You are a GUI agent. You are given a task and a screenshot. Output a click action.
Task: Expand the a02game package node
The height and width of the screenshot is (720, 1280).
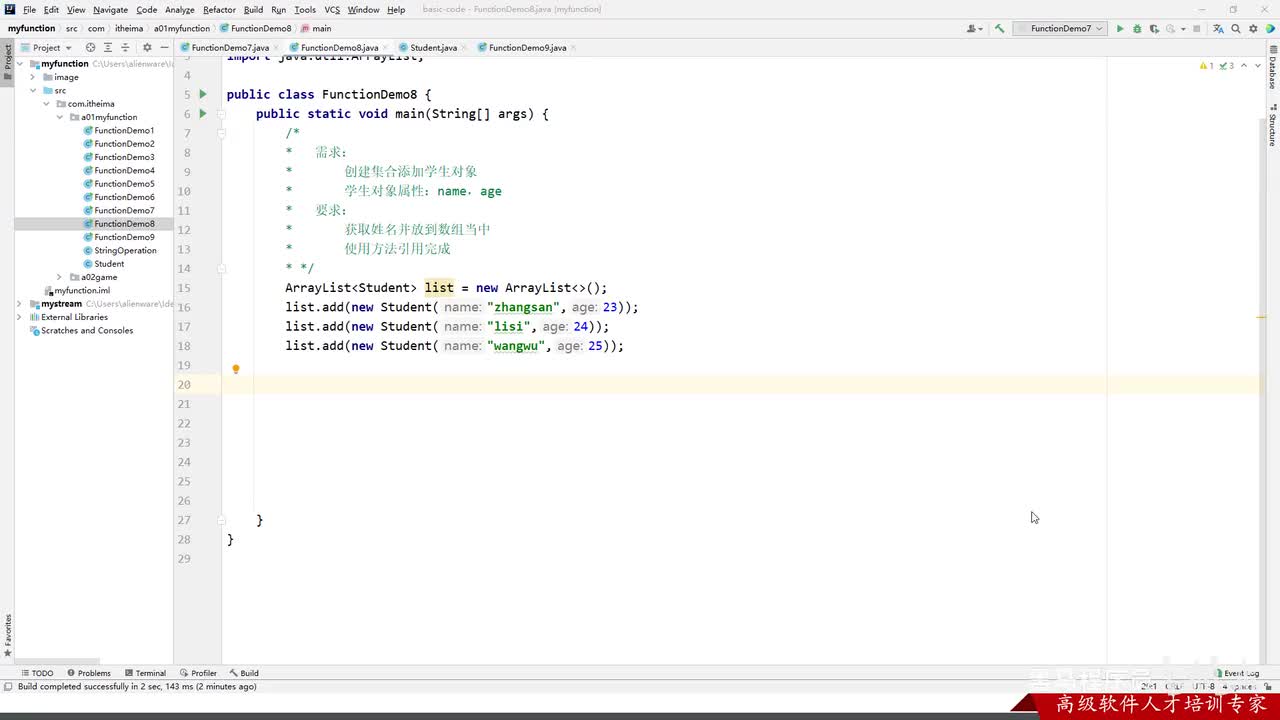60,277
